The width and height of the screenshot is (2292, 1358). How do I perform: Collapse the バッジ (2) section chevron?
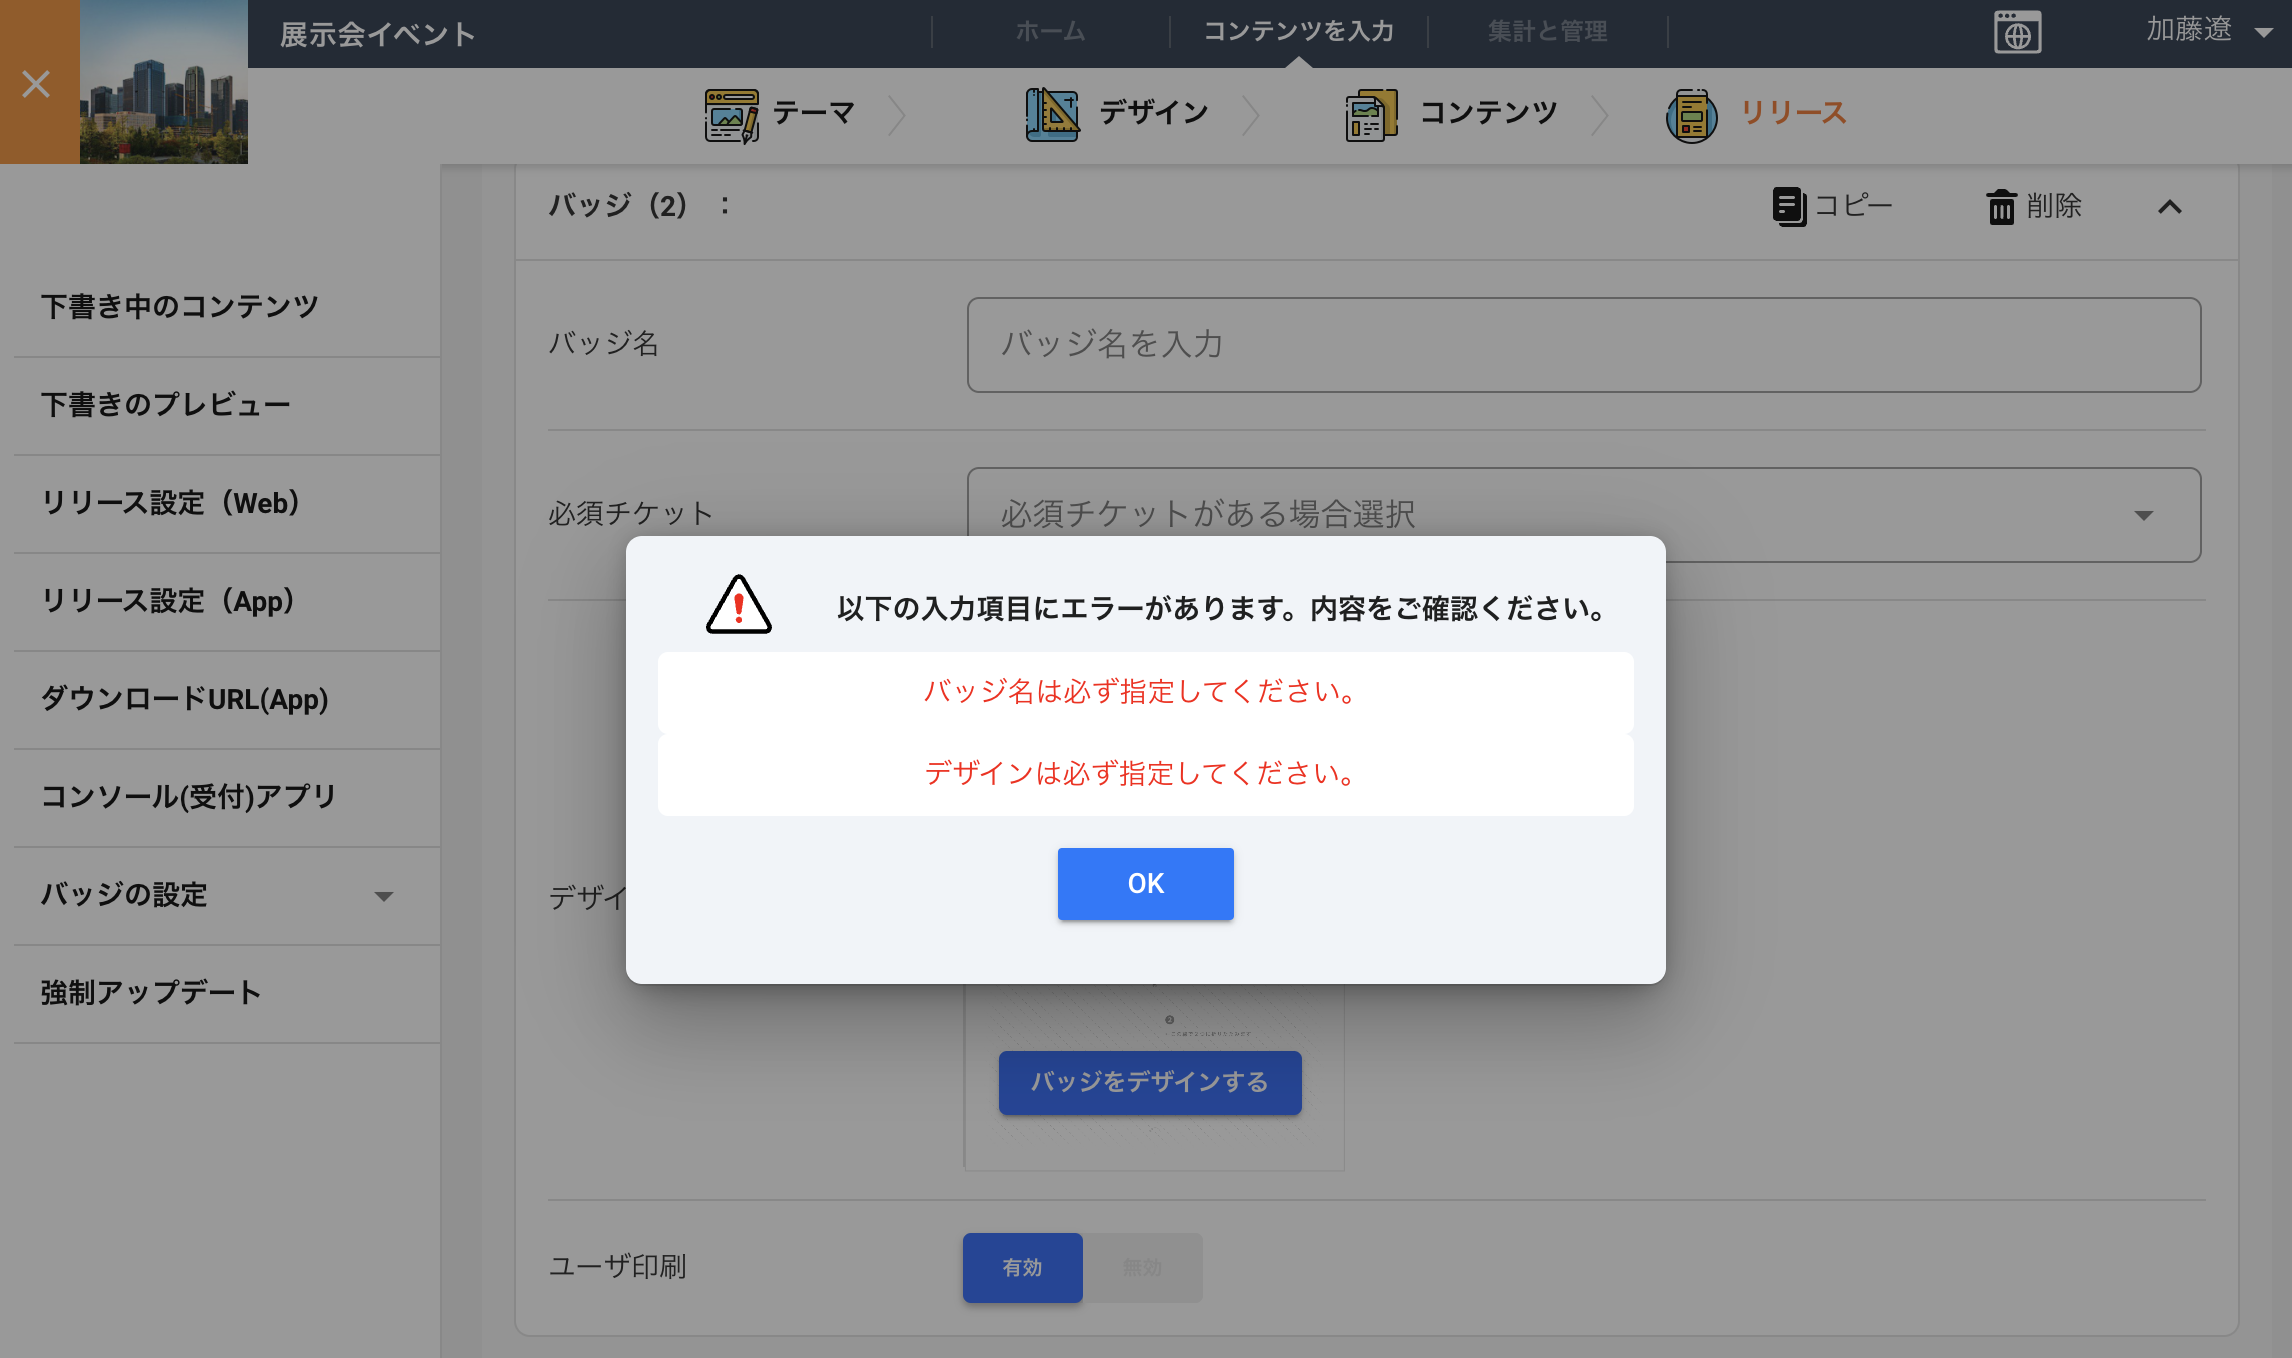coord(2169,207)
